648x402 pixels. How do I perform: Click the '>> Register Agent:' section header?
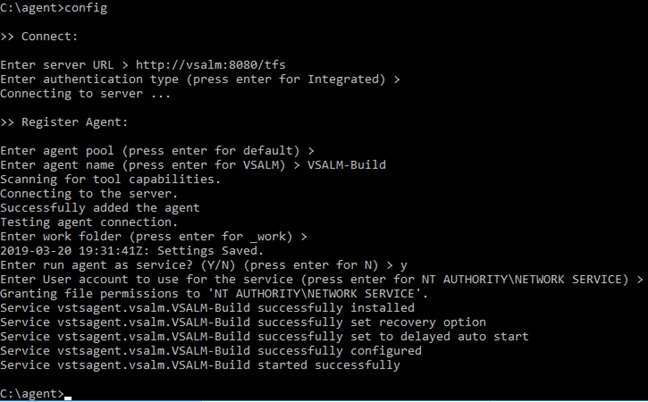click(64, 122)
